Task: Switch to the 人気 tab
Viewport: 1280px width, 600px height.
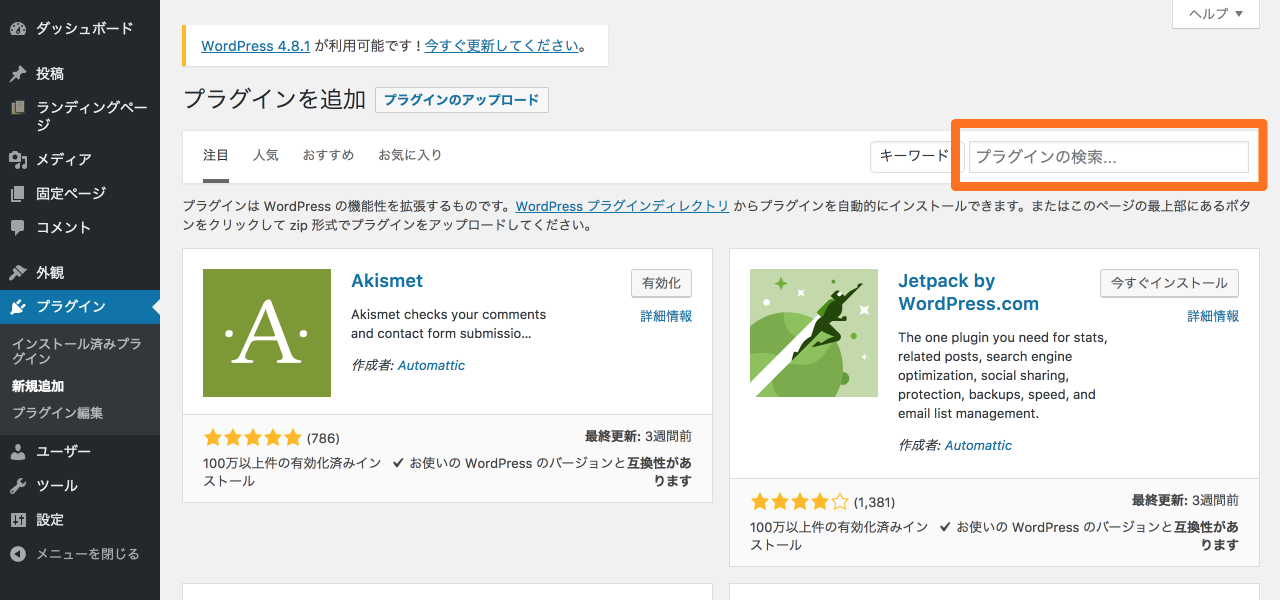Action: pyautogui.click(x=266, y=155)
